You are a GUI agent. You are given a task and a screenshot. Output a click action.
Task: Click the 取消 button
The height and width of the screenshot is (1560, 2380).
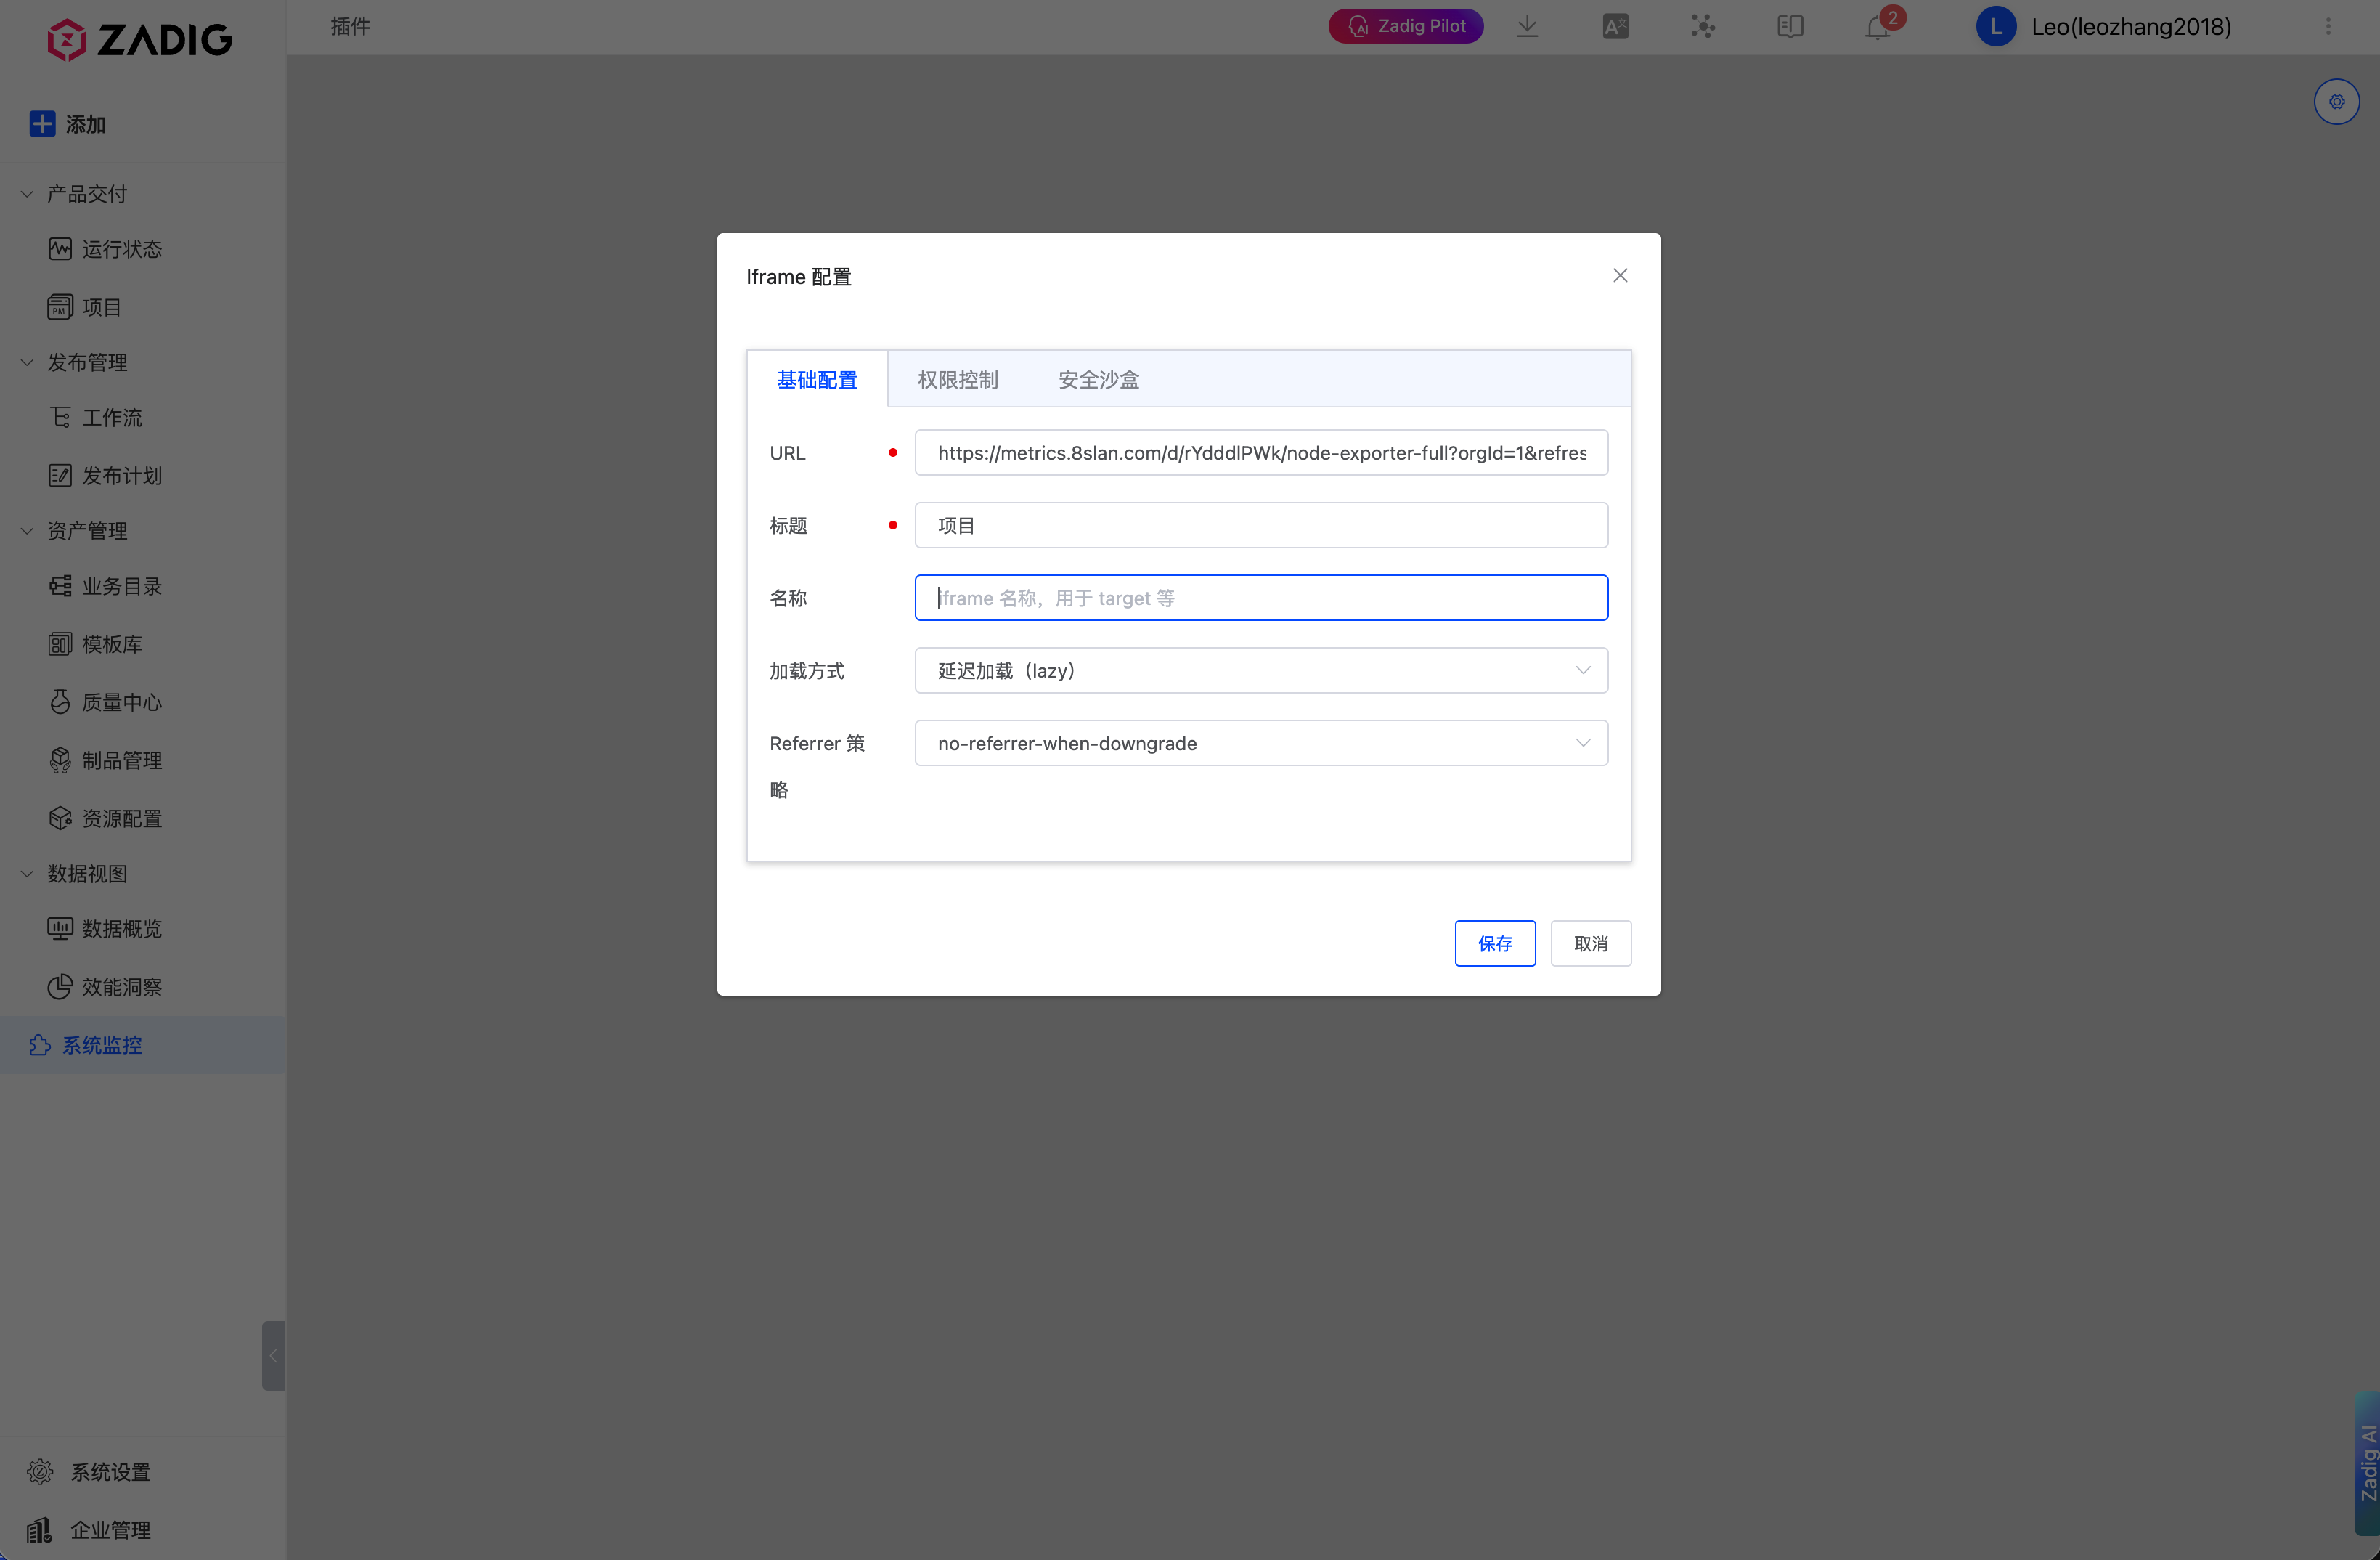[1590, 943]
